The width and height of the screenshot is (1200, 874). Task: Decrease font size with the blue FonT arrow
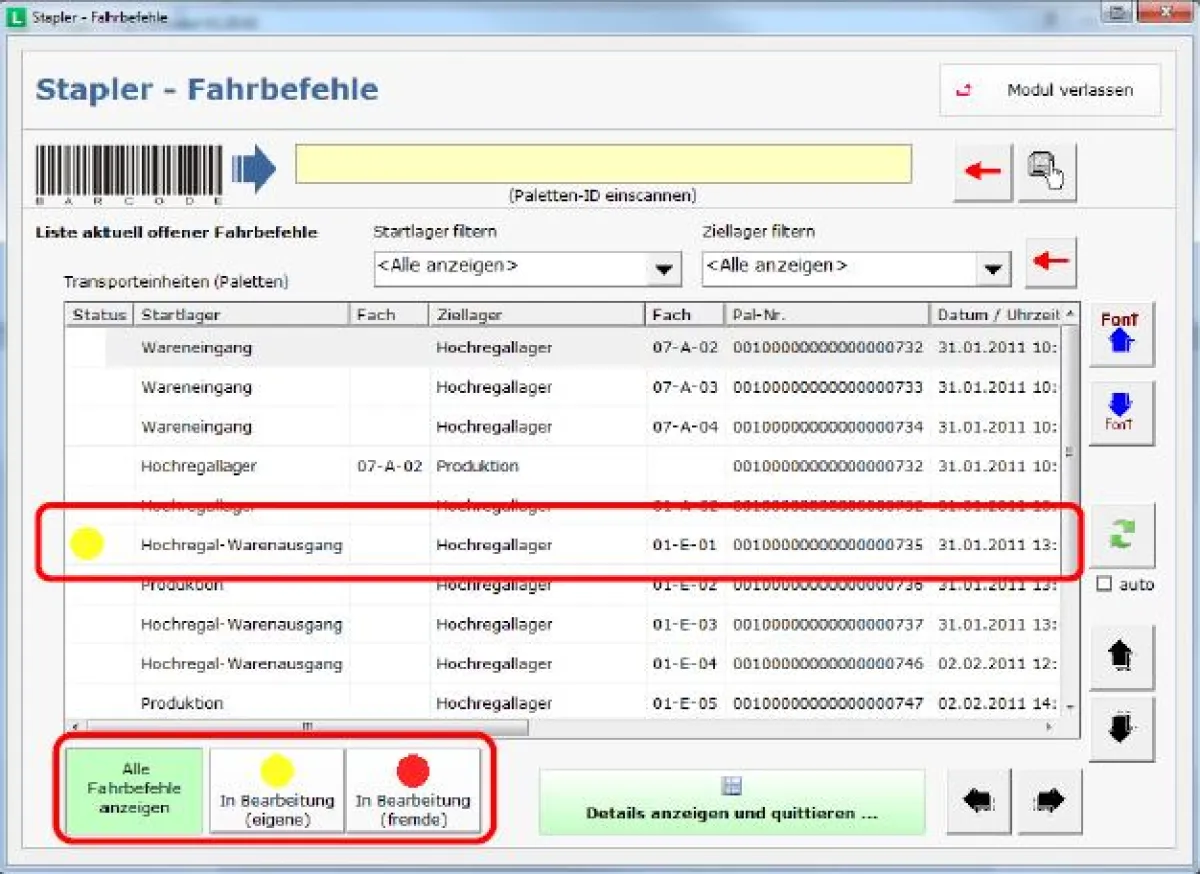click(1121, 410)
